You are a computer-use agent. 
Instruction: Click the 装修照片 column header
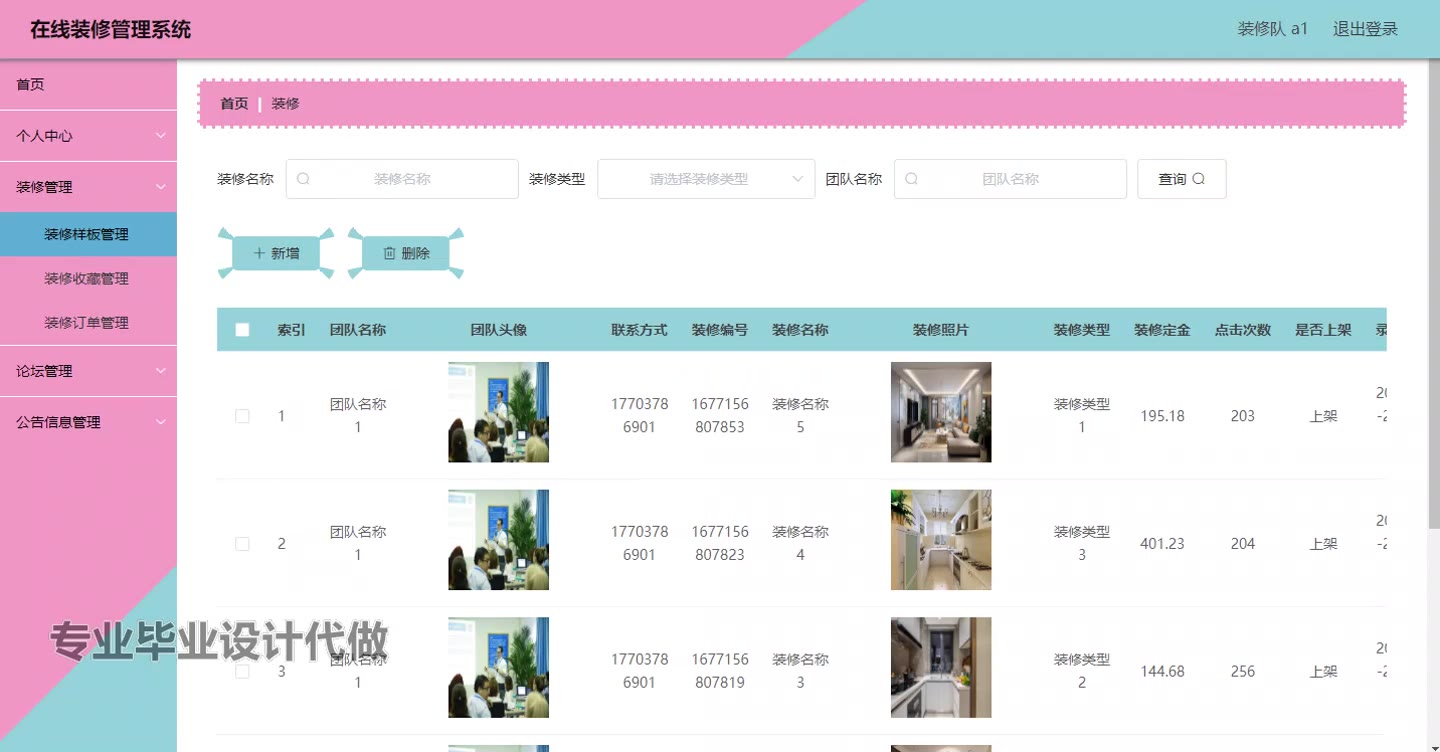pyautogui.click(x=941, y=330)
